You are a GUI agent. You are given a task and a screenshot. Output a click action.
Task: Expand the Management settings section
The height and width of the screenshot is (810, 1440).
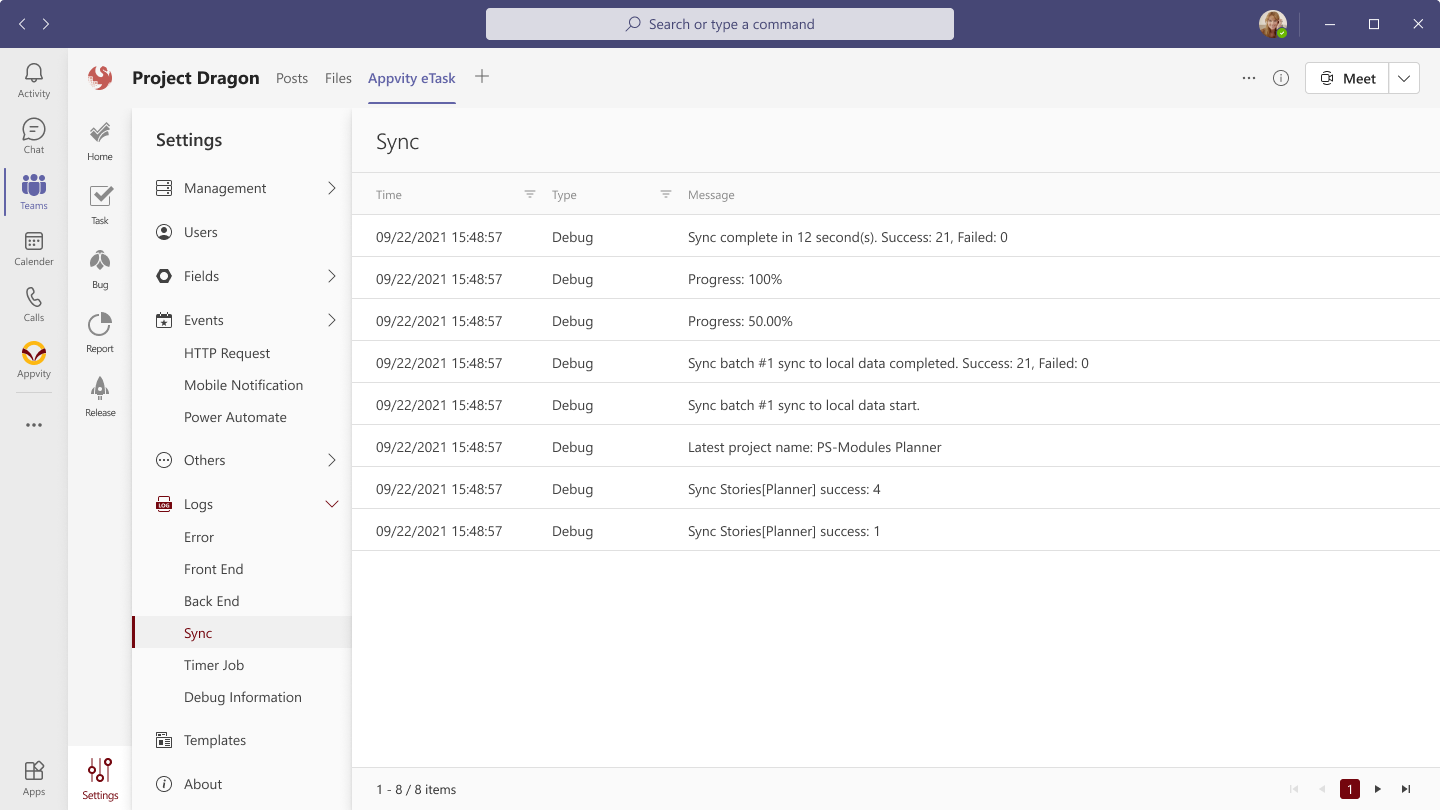pyautogui.click(x=332, y=188)
